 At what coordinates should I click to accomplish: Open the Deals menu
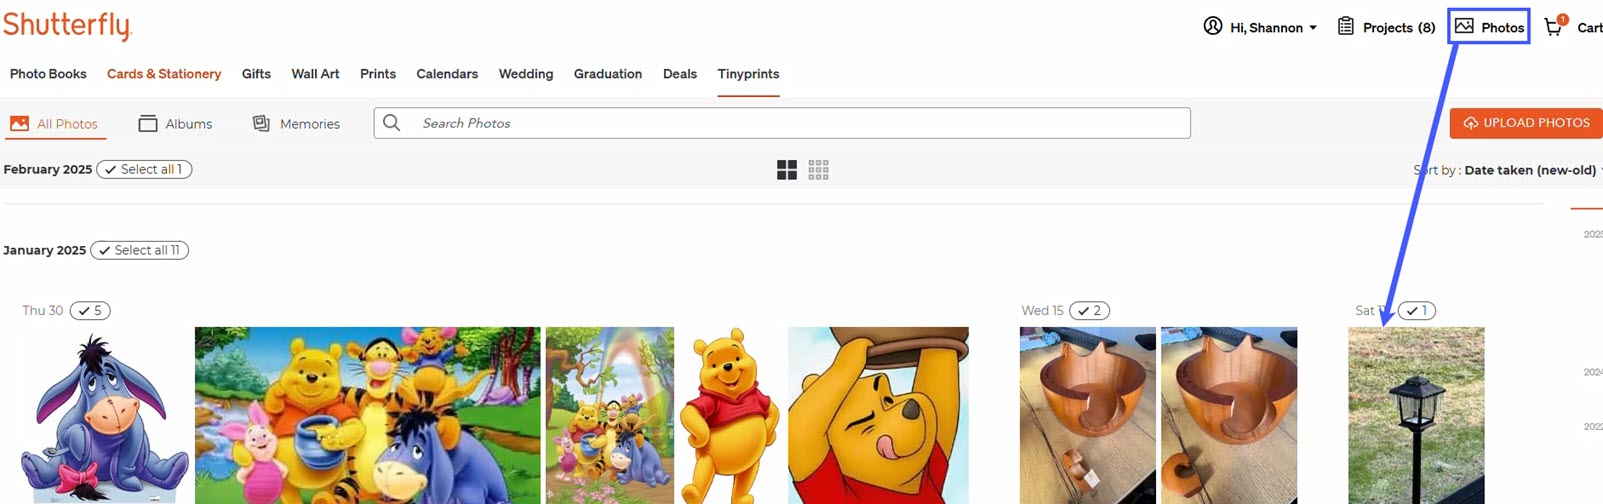point(680,74)
